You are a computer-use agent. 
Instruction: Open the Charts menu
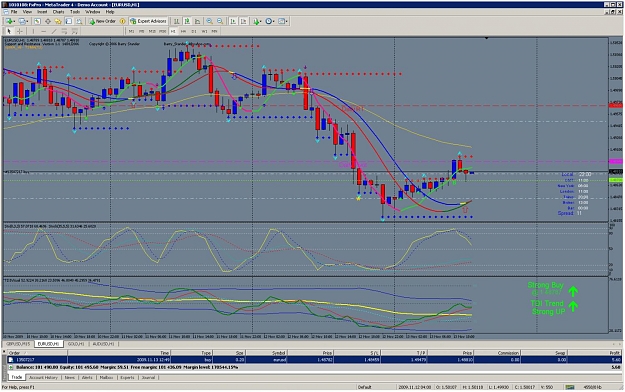(58, 12)
